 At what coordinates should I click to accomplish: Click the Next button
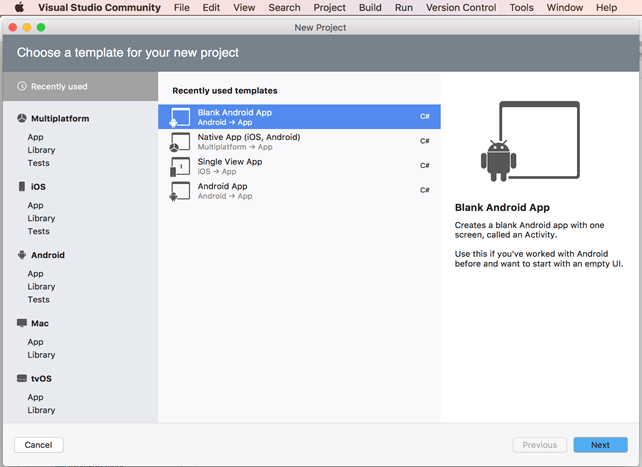pyautogui.click(x=600, y=445)
